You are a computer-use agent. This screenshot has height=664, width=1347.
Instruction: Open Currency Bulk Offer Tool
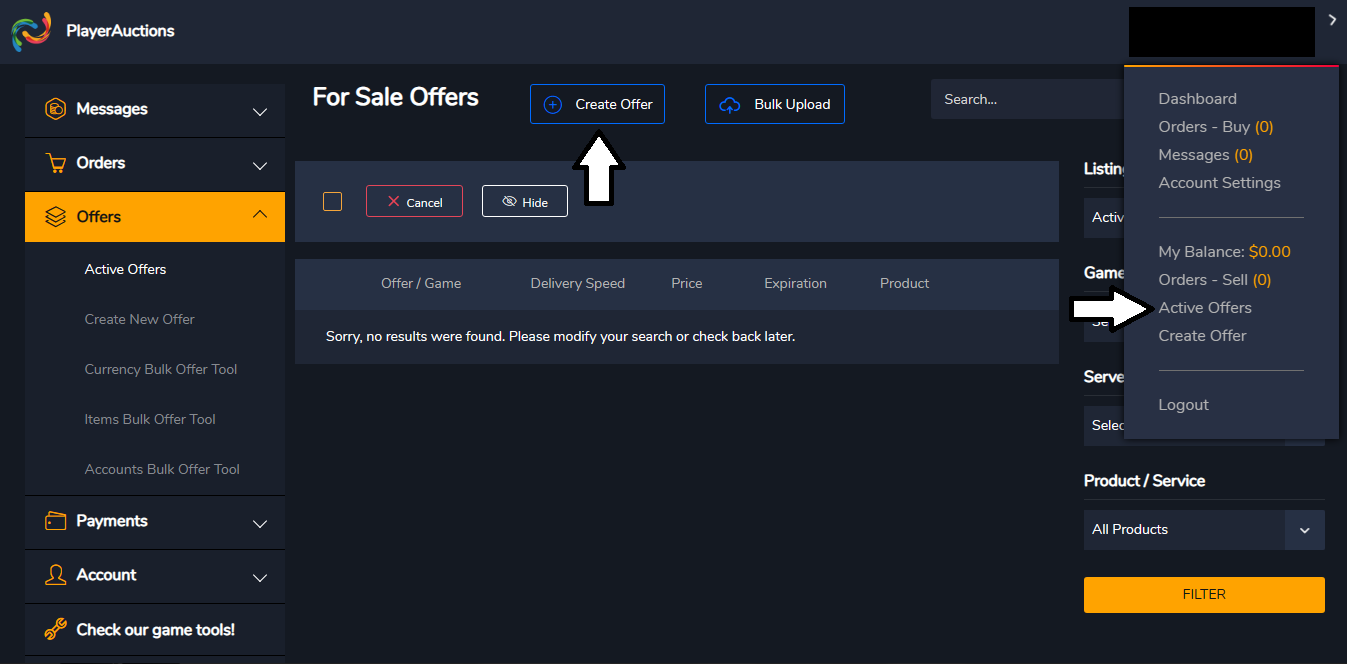(161, 369)
